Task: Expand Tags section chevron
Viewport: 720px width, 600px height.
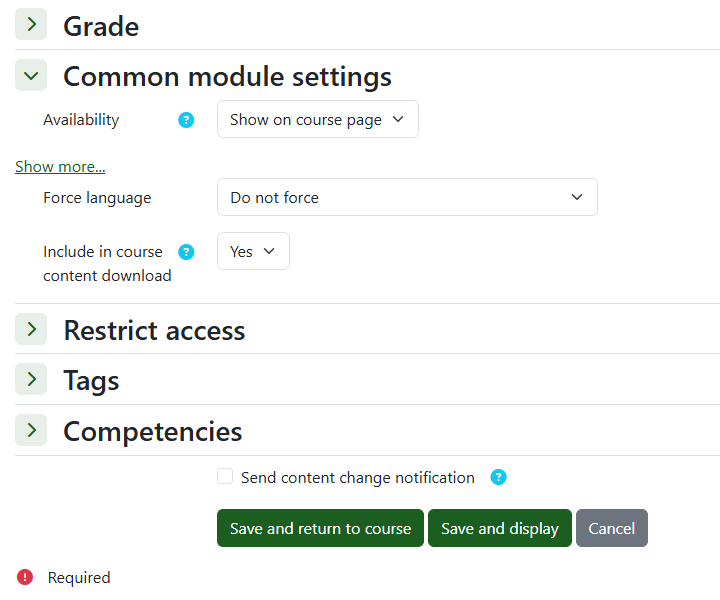Action: tap(31, 380)
